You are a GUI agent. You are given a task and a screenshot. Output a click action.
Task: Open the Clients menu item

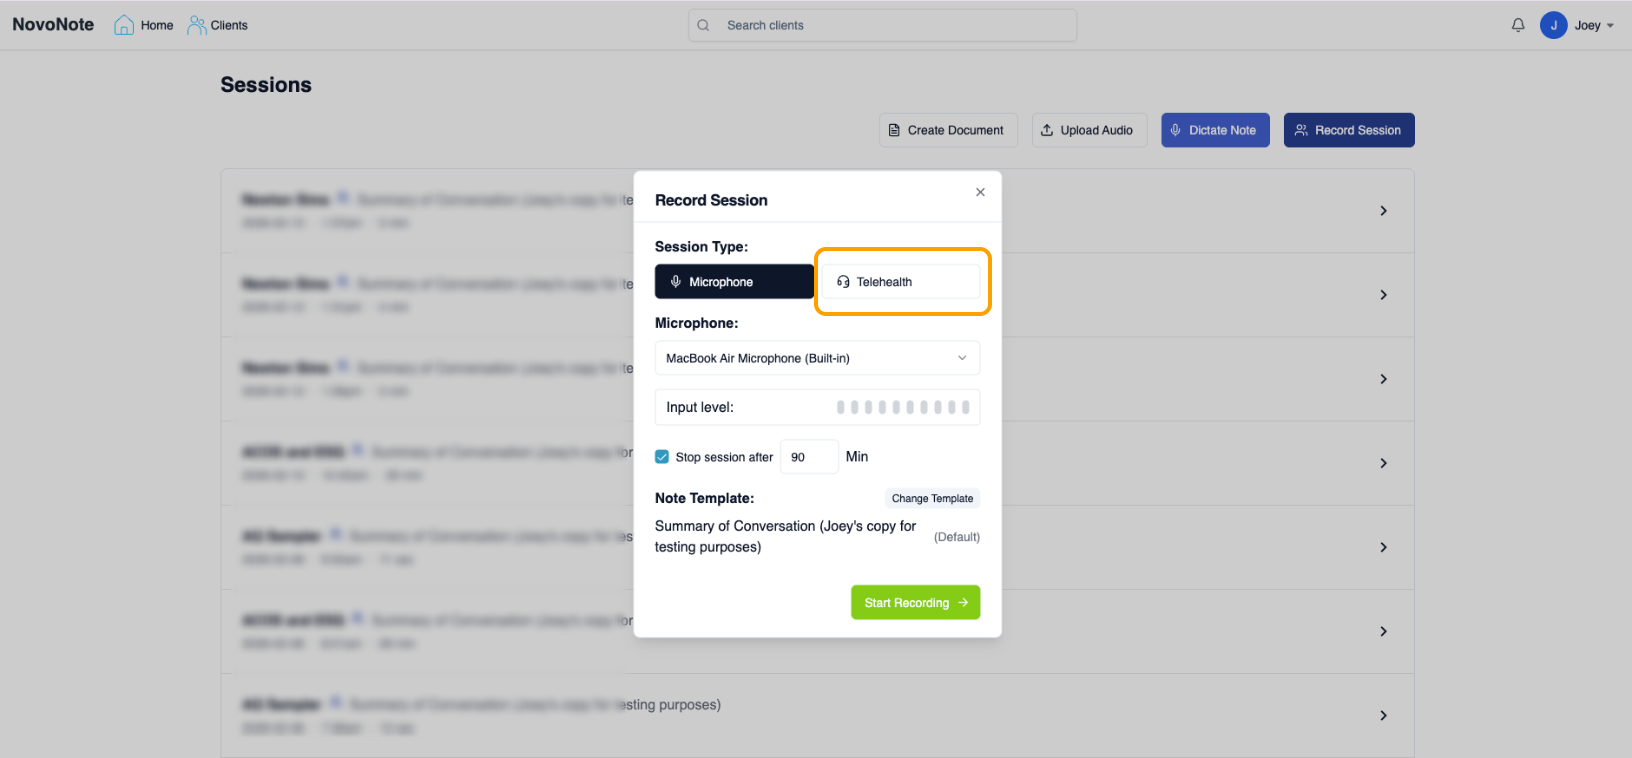[229, 25]
